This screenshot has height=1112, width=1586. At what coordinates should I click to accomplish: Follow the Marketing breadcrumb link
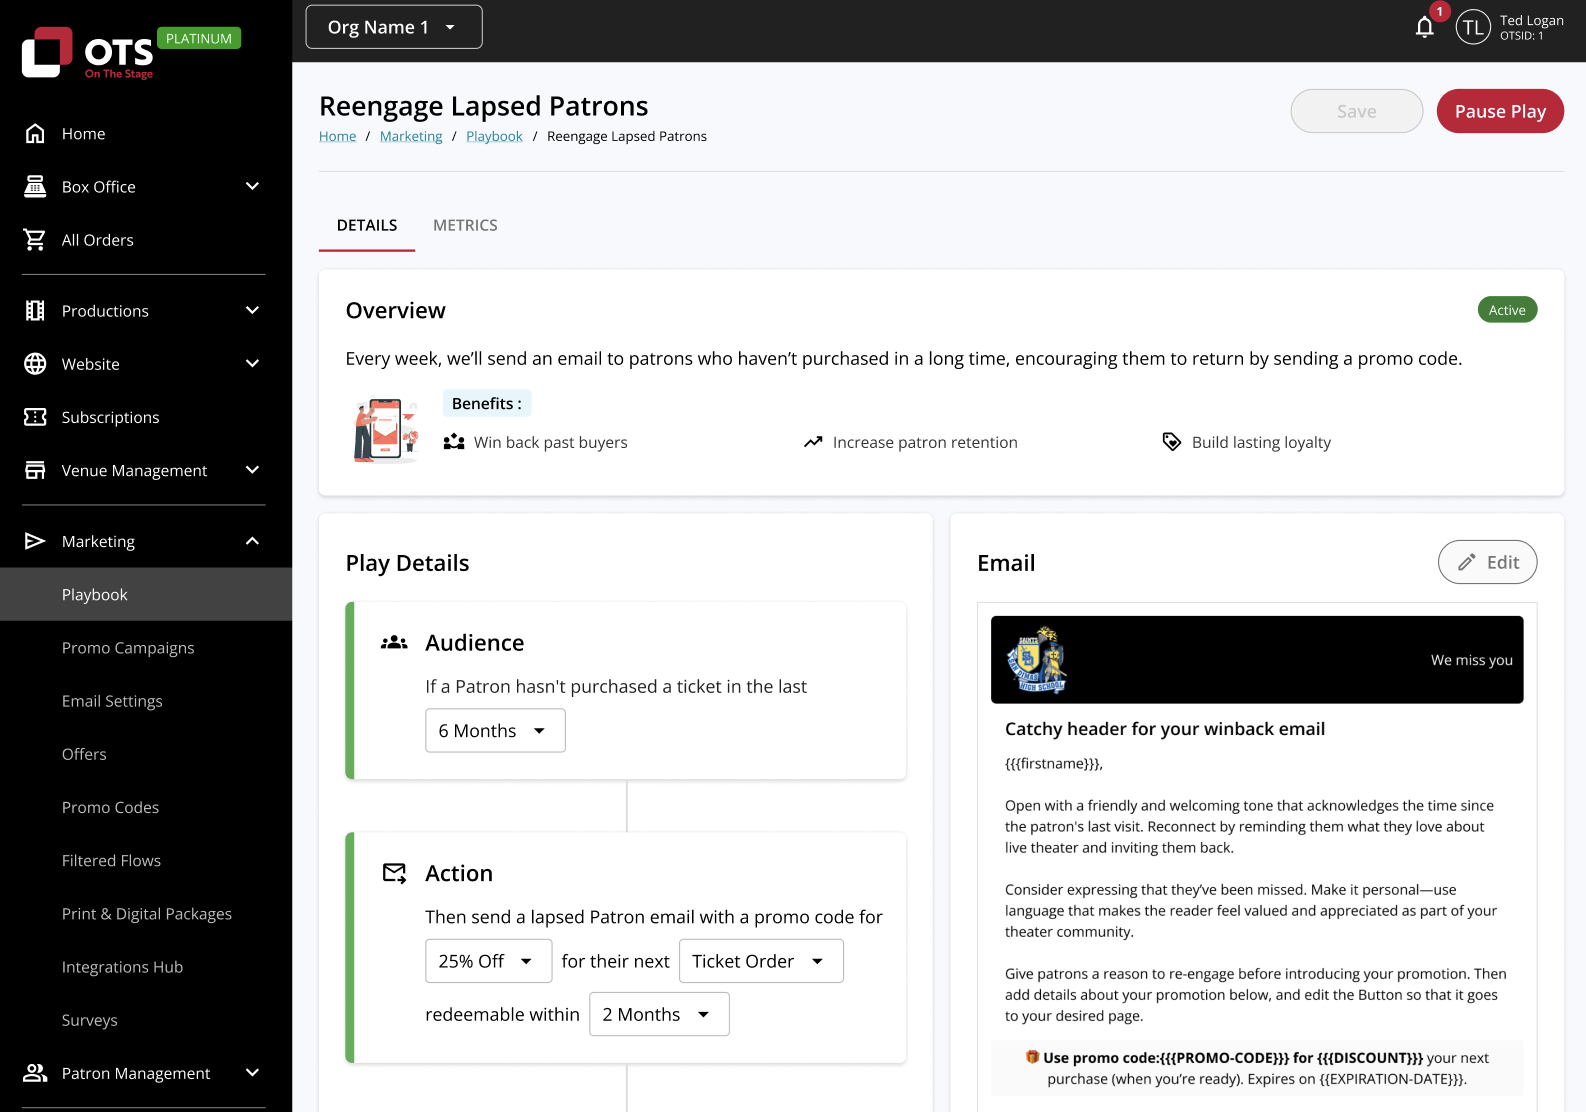click(411, 136)
